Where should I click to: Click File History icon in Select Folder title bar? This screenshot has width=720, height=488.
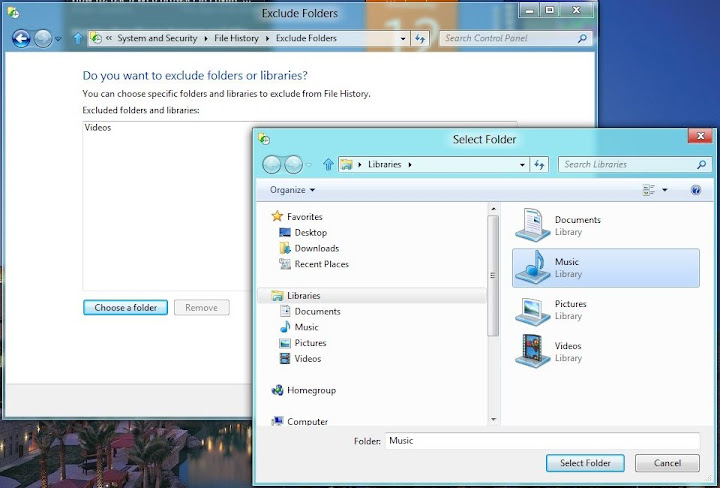pyautogui.click(x=264, y=139)
